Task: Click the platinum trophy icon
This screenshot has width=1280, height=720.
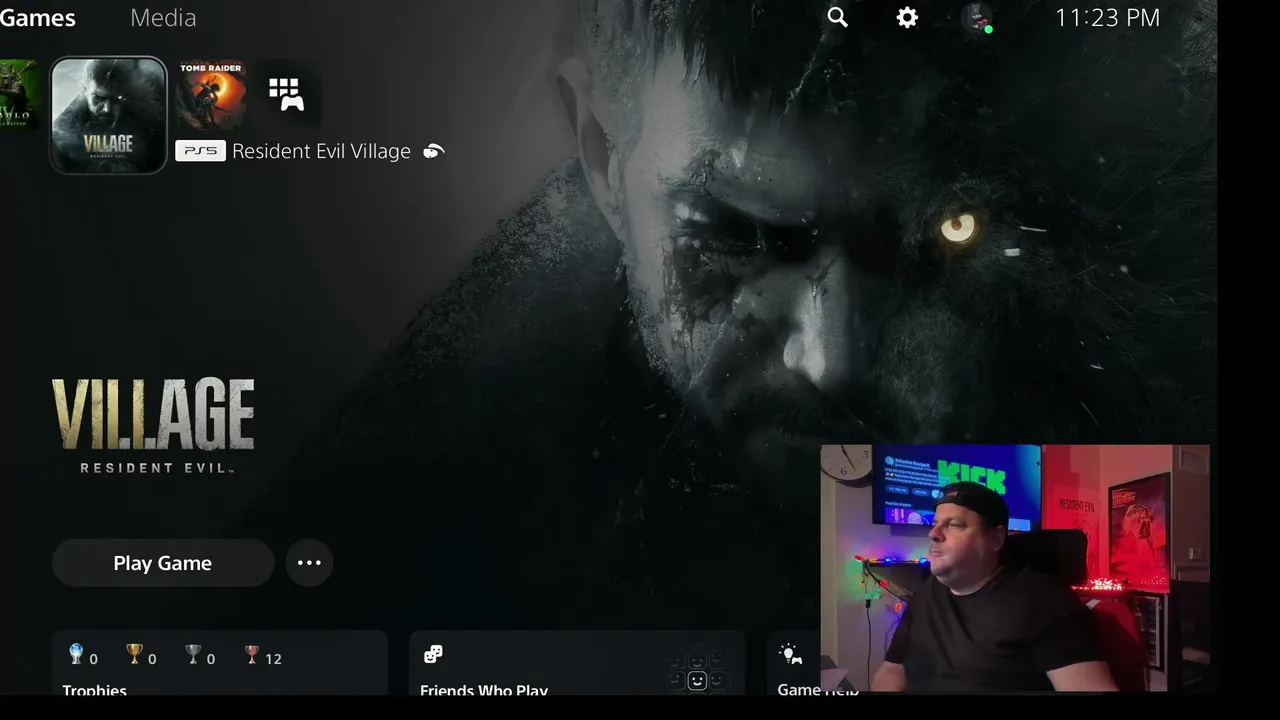Action: [x=76, y=654]
